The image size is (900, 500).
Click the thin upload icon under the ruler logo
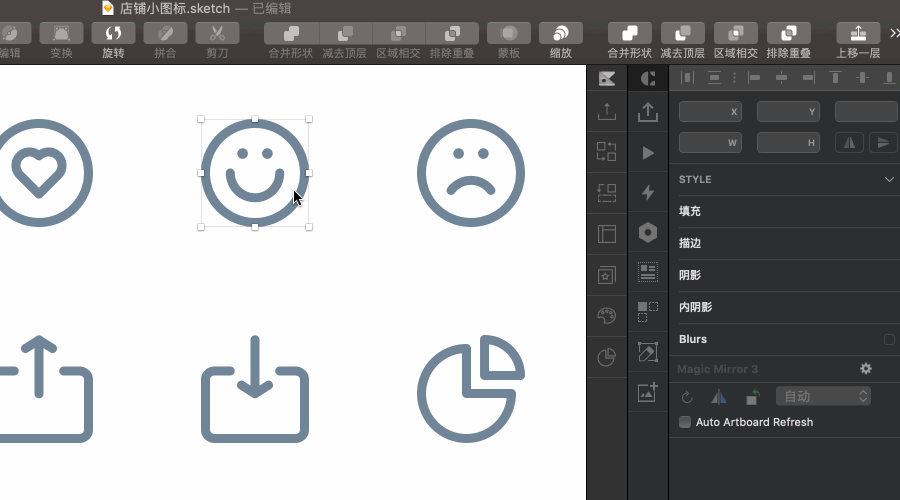pos(607,111)
